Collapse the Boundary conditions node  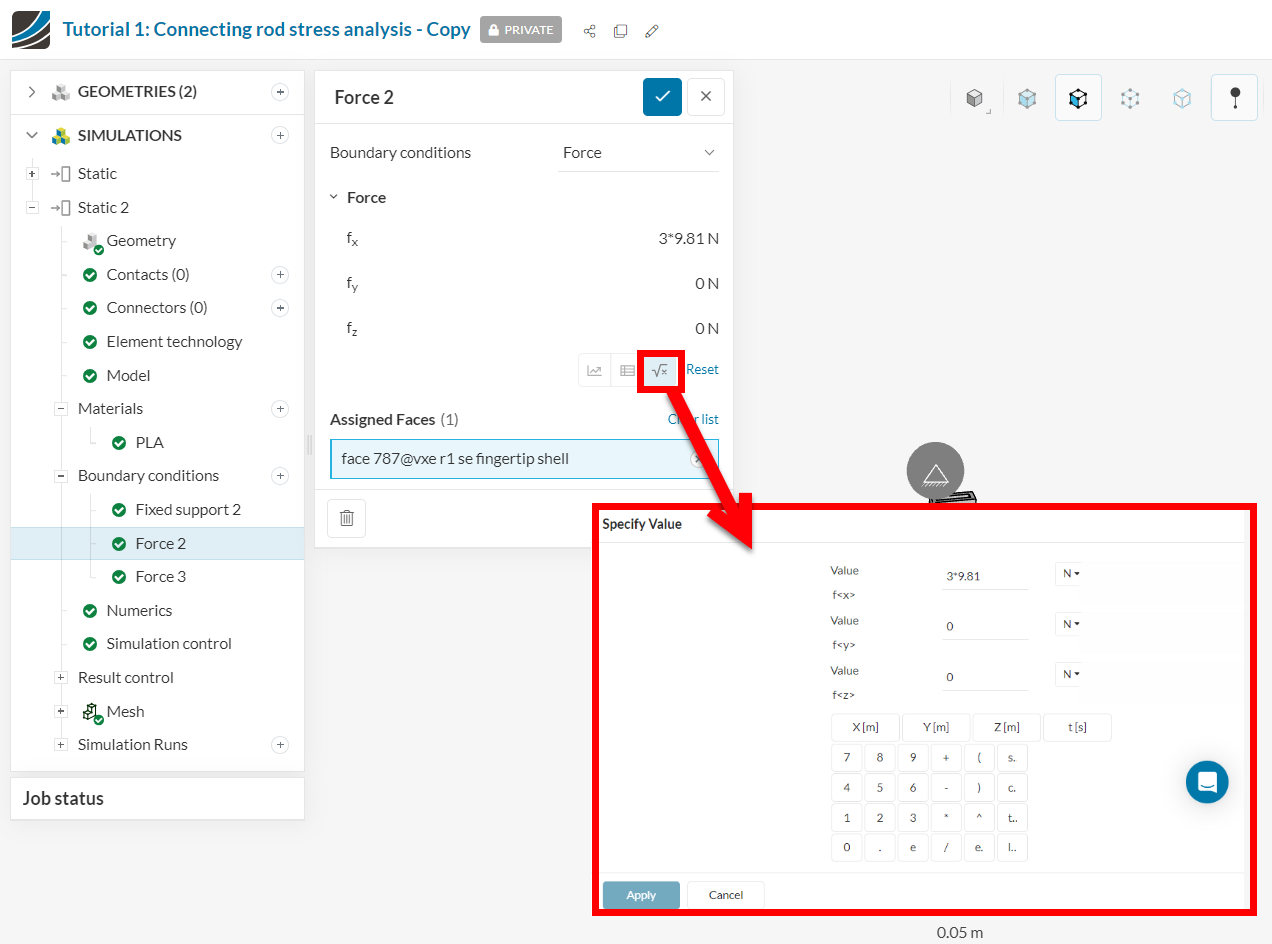pos(61,476)
